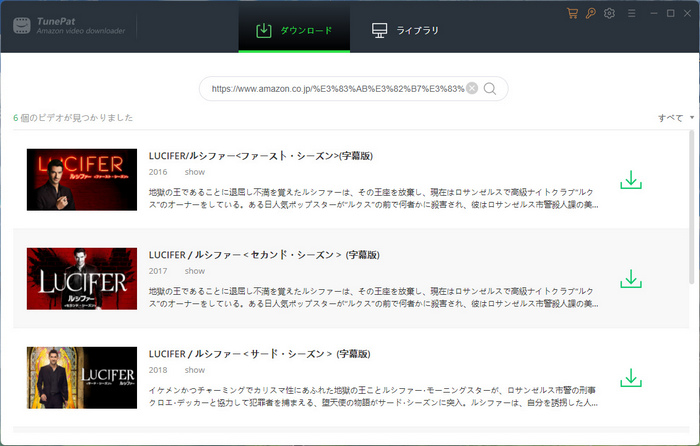
Task: Click the results list vertical scrollbar
Action: pos(692,208)
